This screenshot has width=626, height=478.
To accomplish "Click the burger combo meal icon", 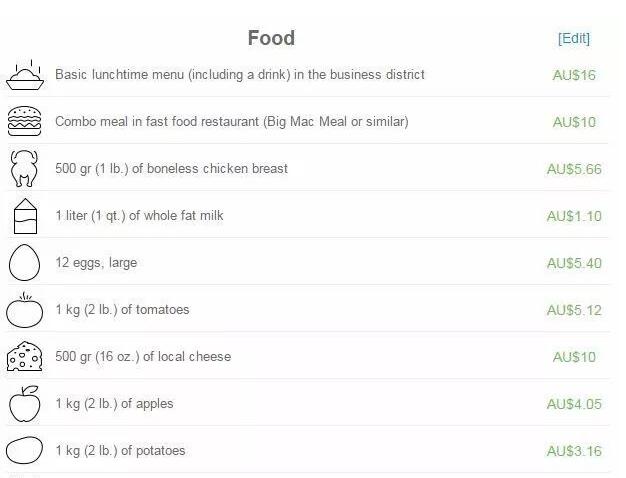I will pos(25,122).
